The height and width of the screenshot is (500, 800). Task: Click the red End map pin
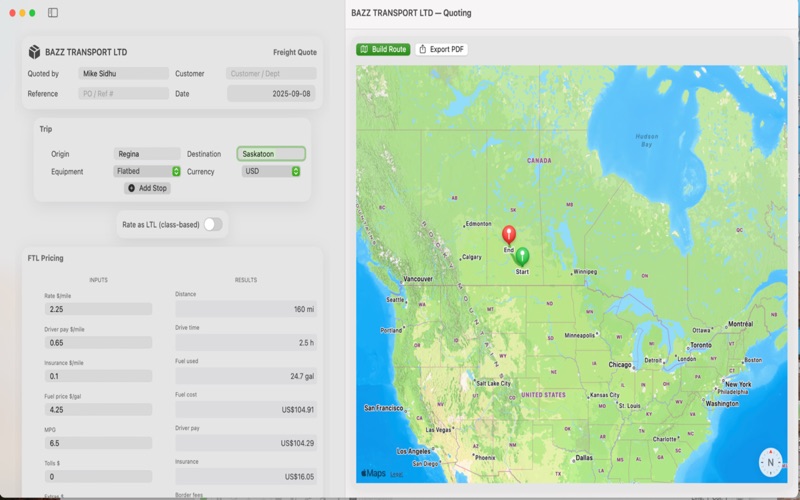point(509,235)
